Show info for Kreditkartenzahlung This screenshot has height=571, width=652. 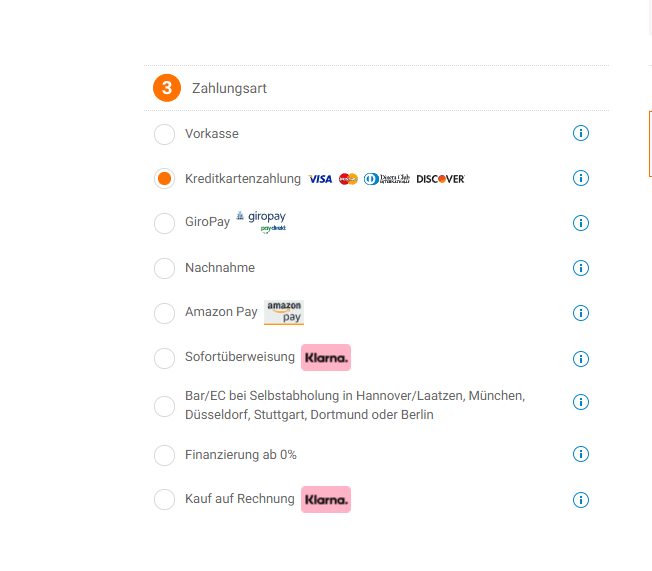click(581, 178)
